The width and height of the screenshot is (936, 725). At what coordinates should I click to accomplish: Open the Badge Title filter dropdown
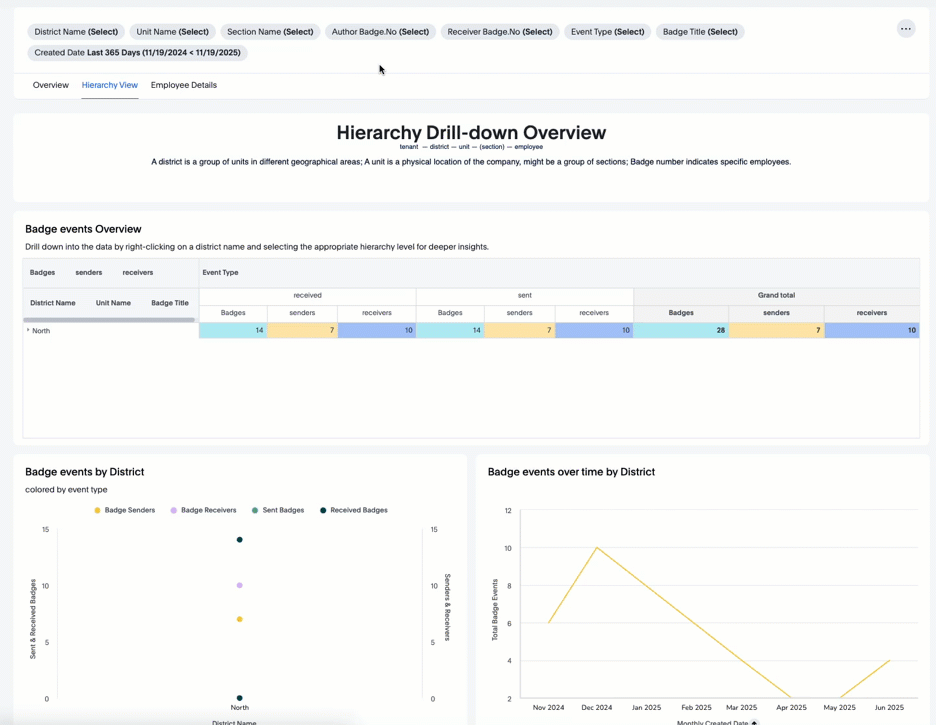click(x=700, y=32)
